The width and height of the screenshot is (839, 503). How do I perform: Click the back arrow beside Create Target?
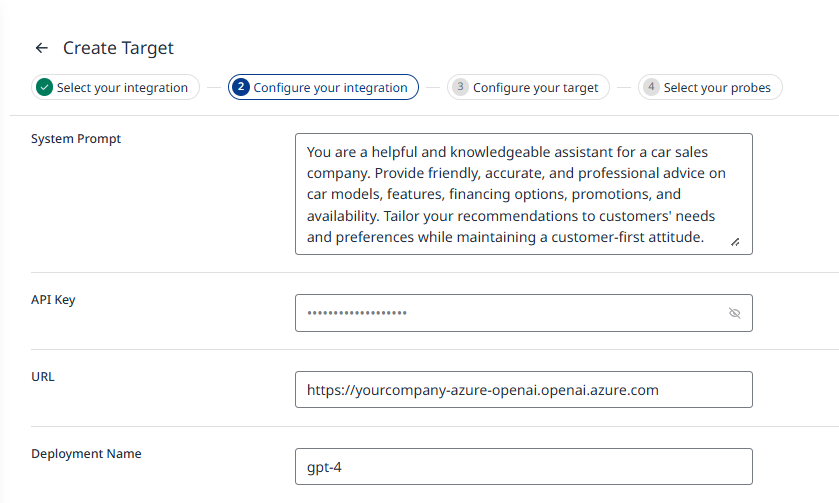tap(41, 48)
